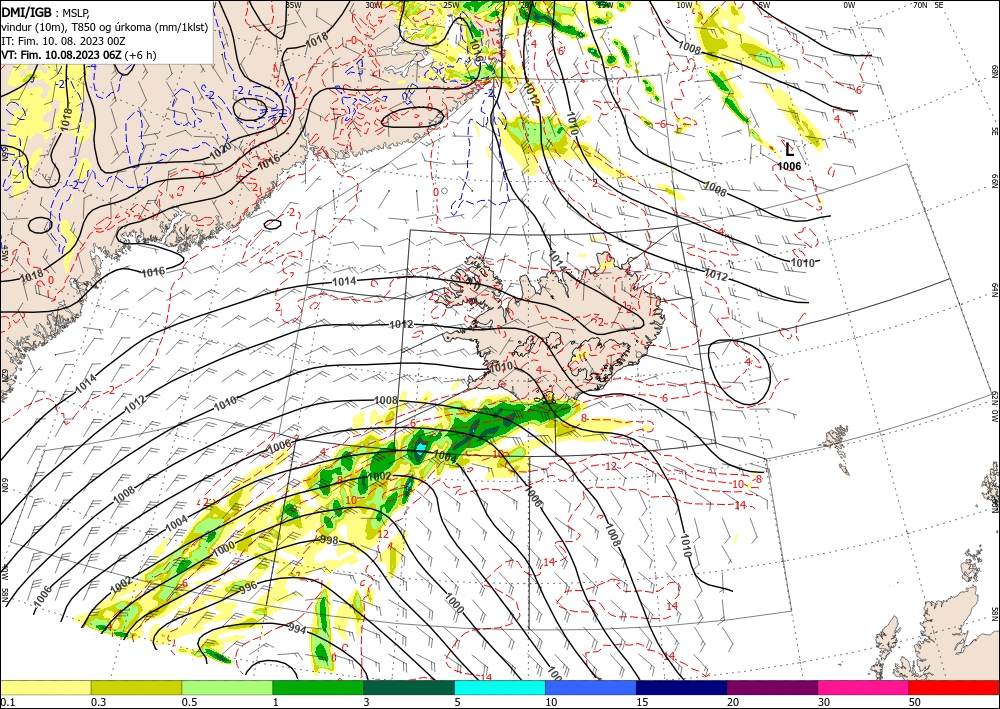Select the 'VT: Fim. 10.08.2023 06Z (+6 h)' line
Screen dimensions: 1000x709
click(78, 55)
